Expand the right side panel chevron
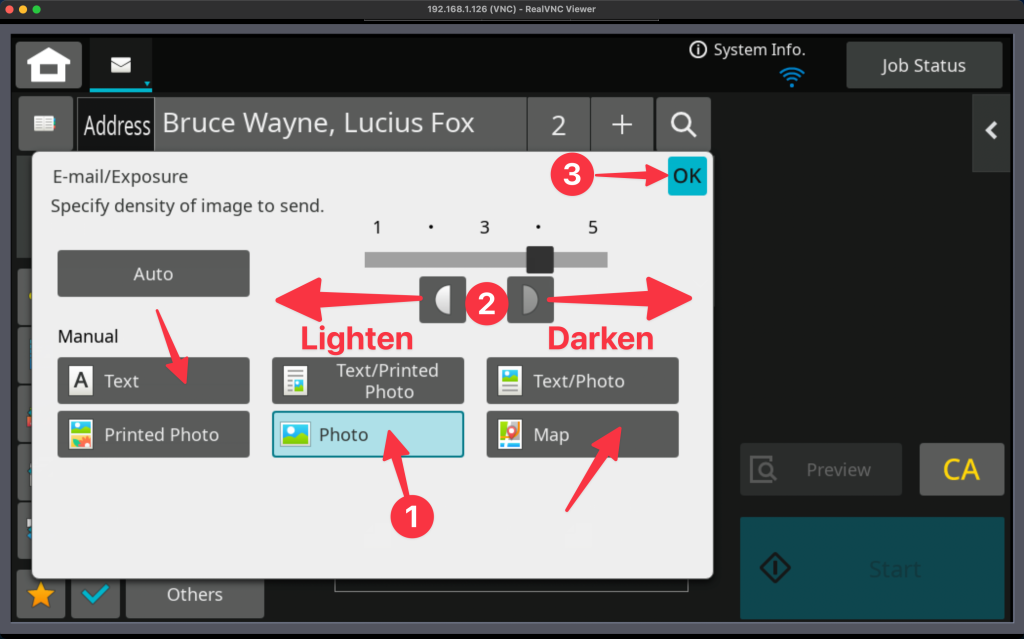 [x=991, y=130]
